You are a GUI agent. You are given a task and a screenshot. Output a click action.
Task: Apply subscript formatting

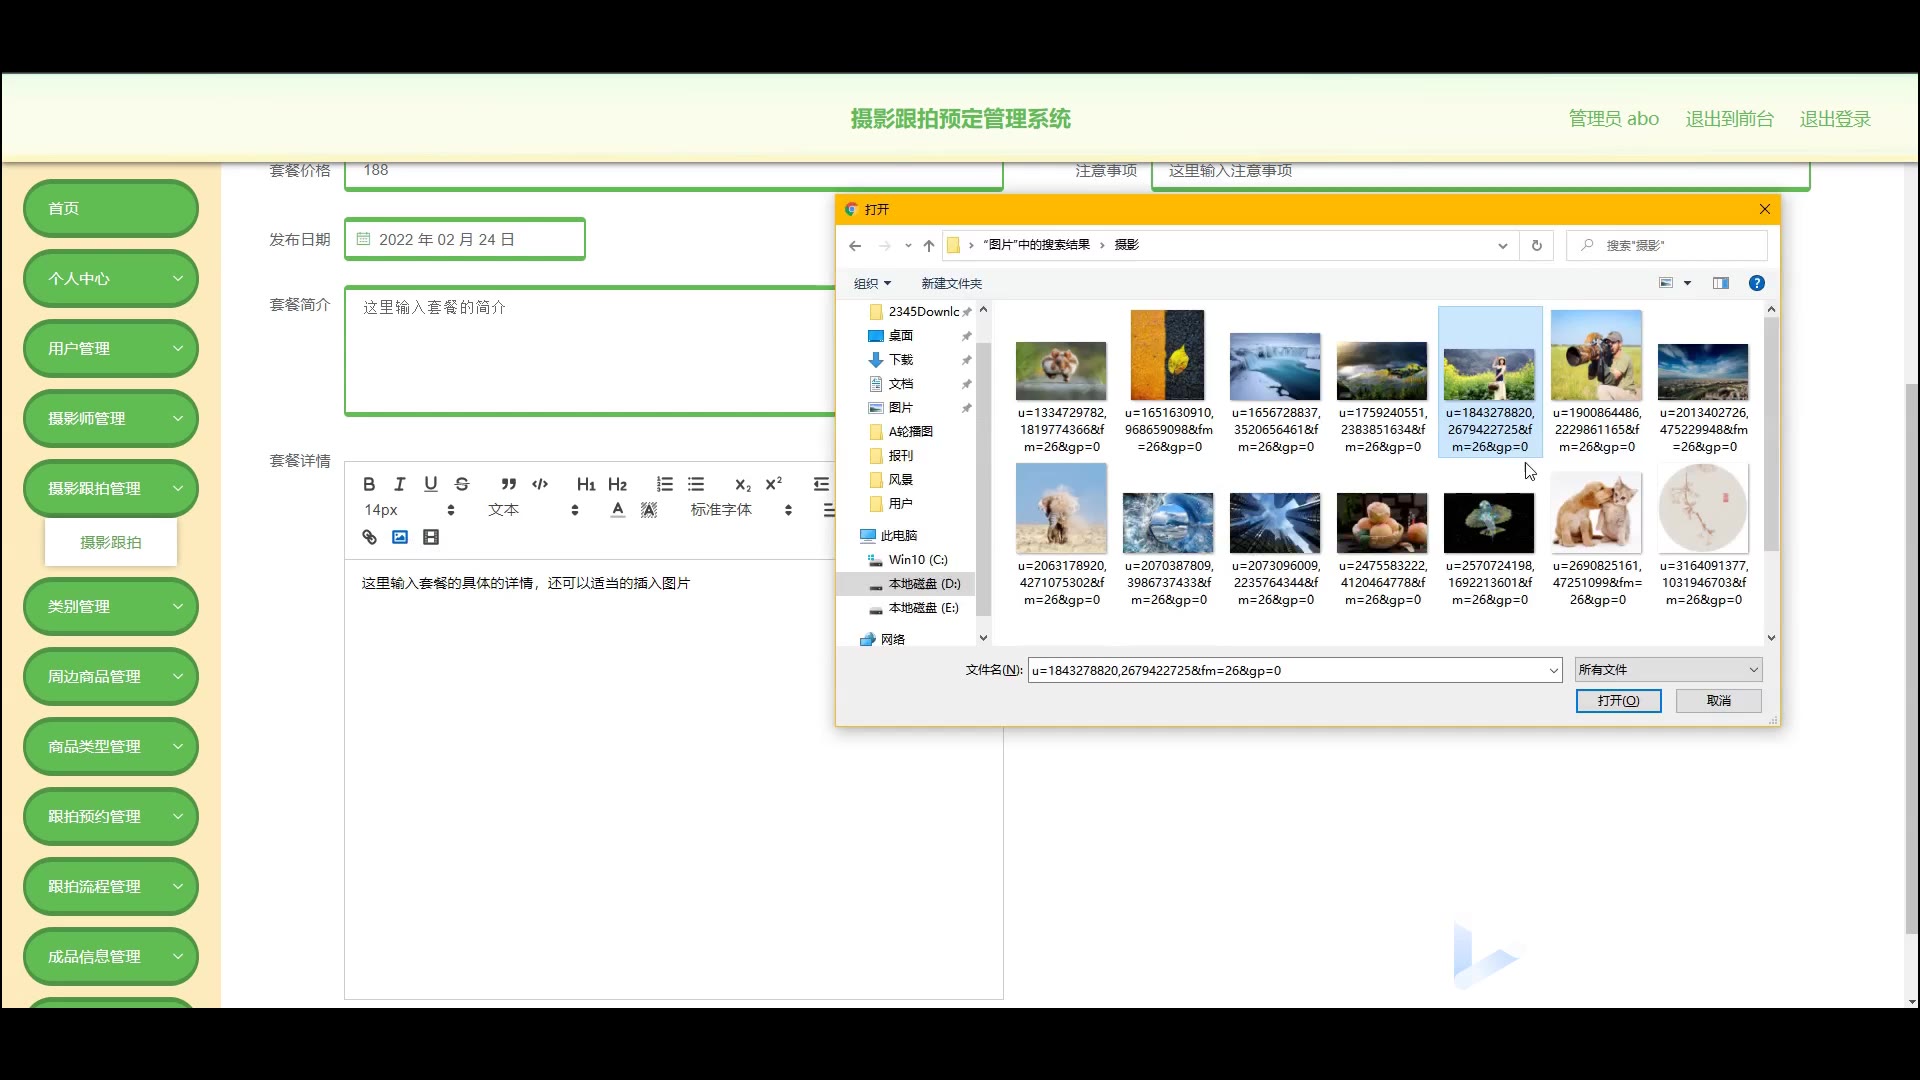pyautogui.click(x=743, y=484)
